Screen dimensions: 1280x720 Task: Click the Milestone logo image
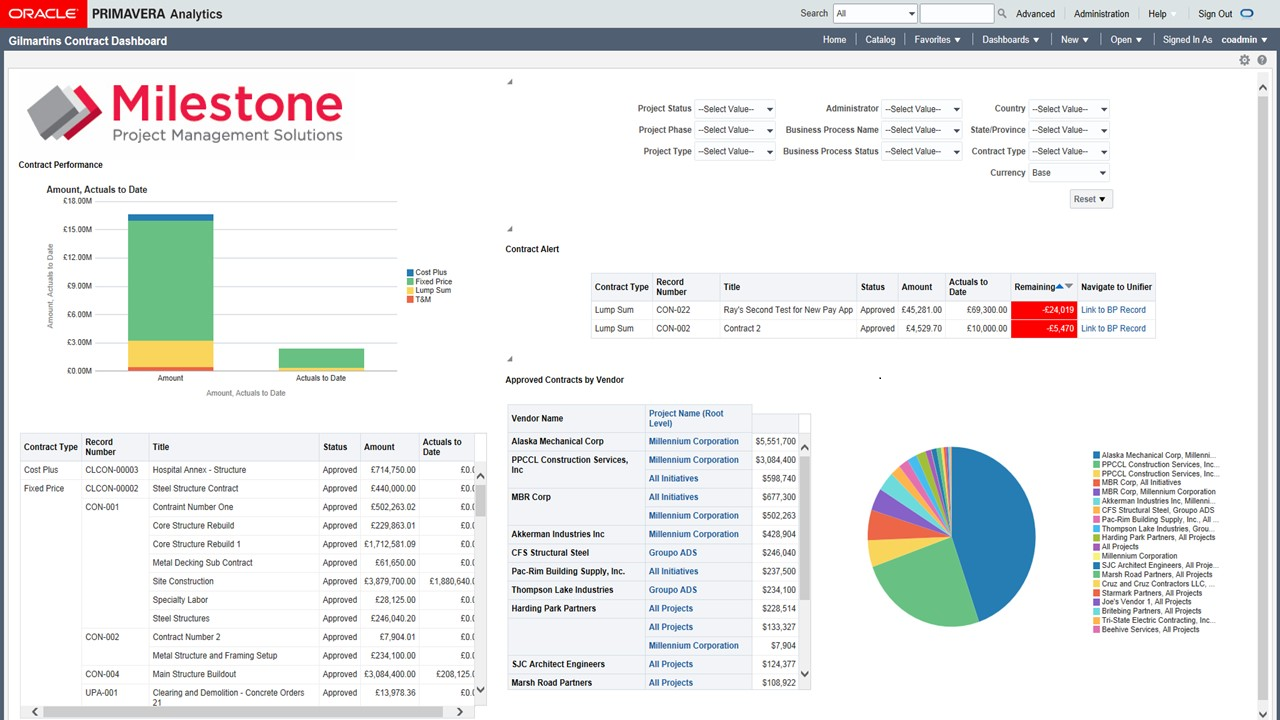click(185, 112)
